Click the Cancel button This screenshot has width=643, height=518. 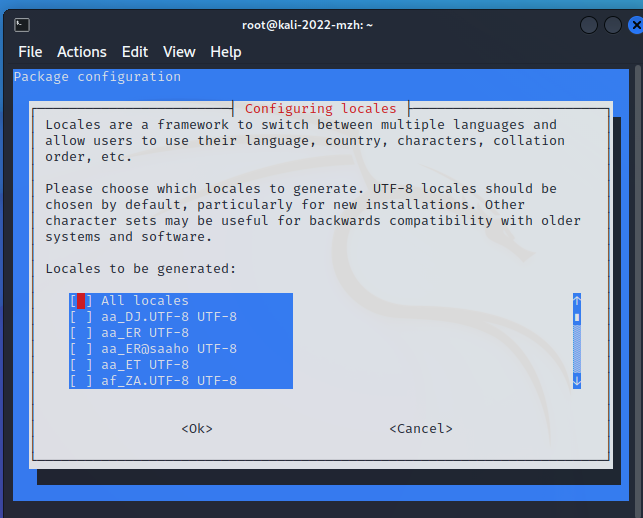click(421, 429)
